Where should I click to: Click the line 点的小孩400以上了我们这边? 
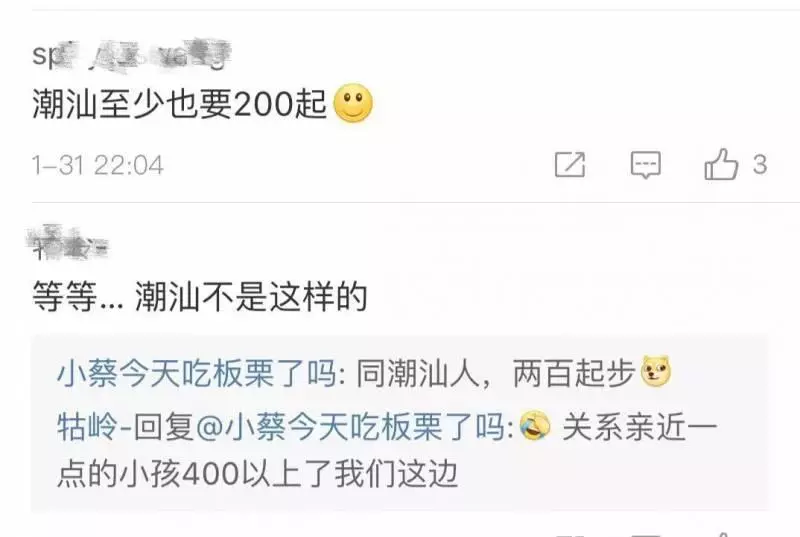click(258, 474)
